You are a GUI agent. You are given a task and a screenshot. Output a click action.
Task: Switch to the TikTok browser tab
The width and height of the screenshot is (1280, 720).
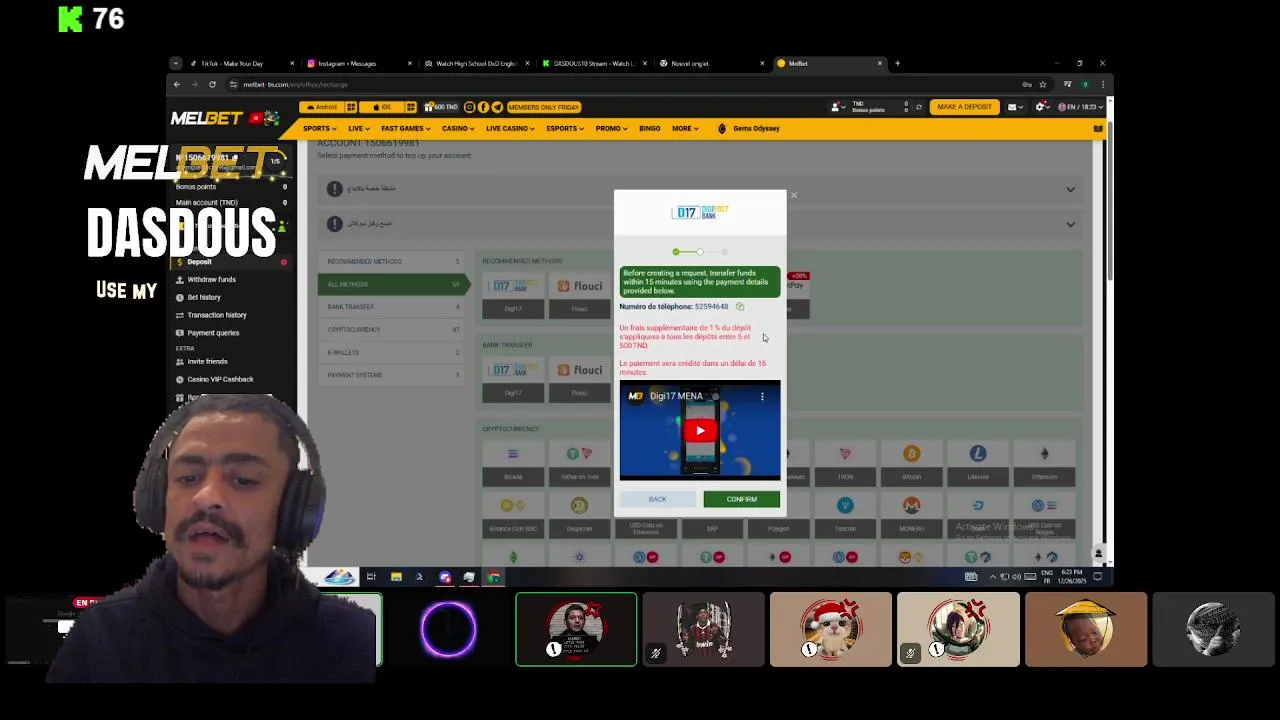[240, 63]
